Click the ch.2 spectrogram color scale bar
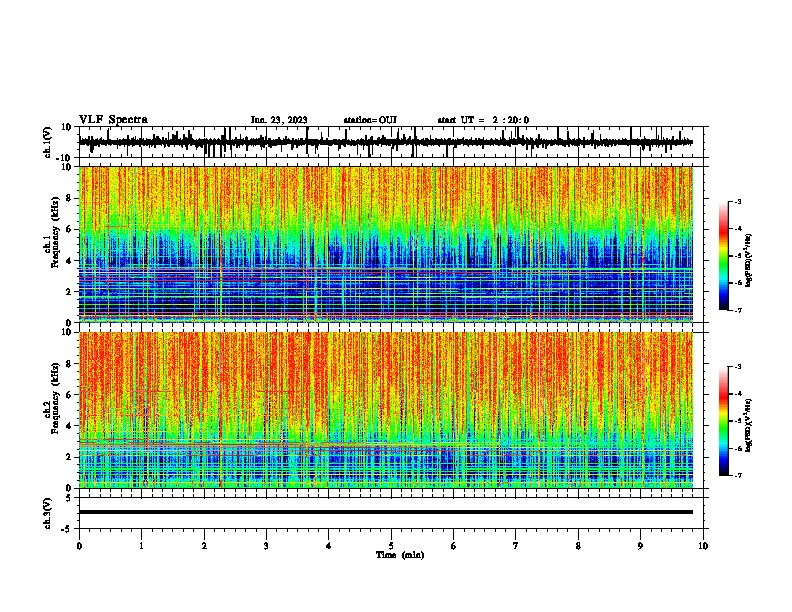 pyautogui.click(x=723, y=421)
